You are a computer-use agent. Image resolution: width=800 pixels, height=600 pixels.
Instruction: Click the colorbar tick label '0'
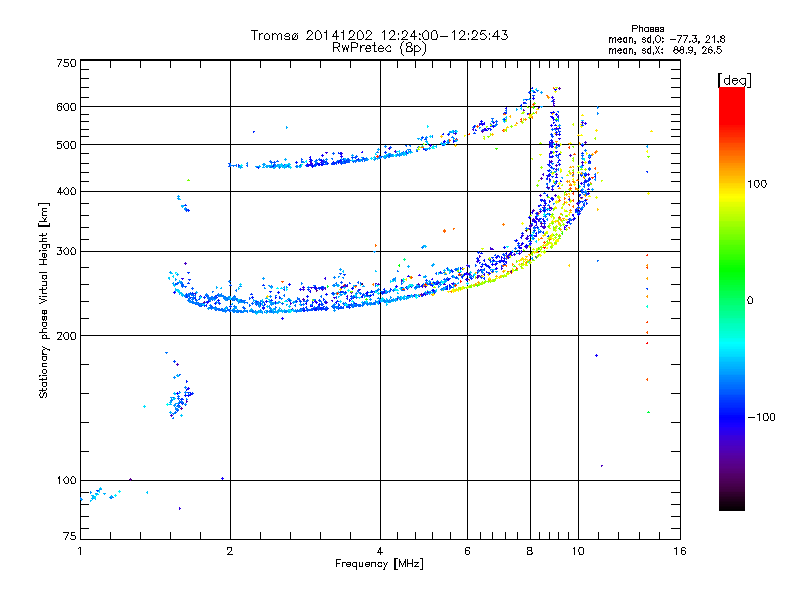coord(750,301)
